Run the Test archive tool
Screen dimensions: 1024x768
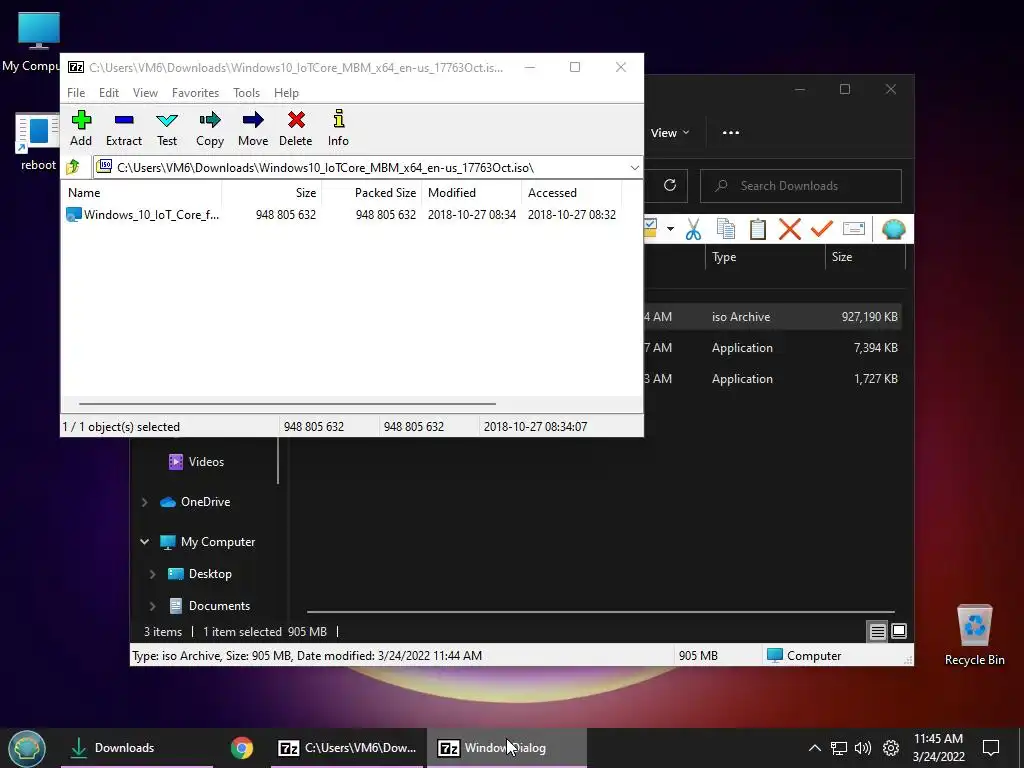click(x=167, y=128)
